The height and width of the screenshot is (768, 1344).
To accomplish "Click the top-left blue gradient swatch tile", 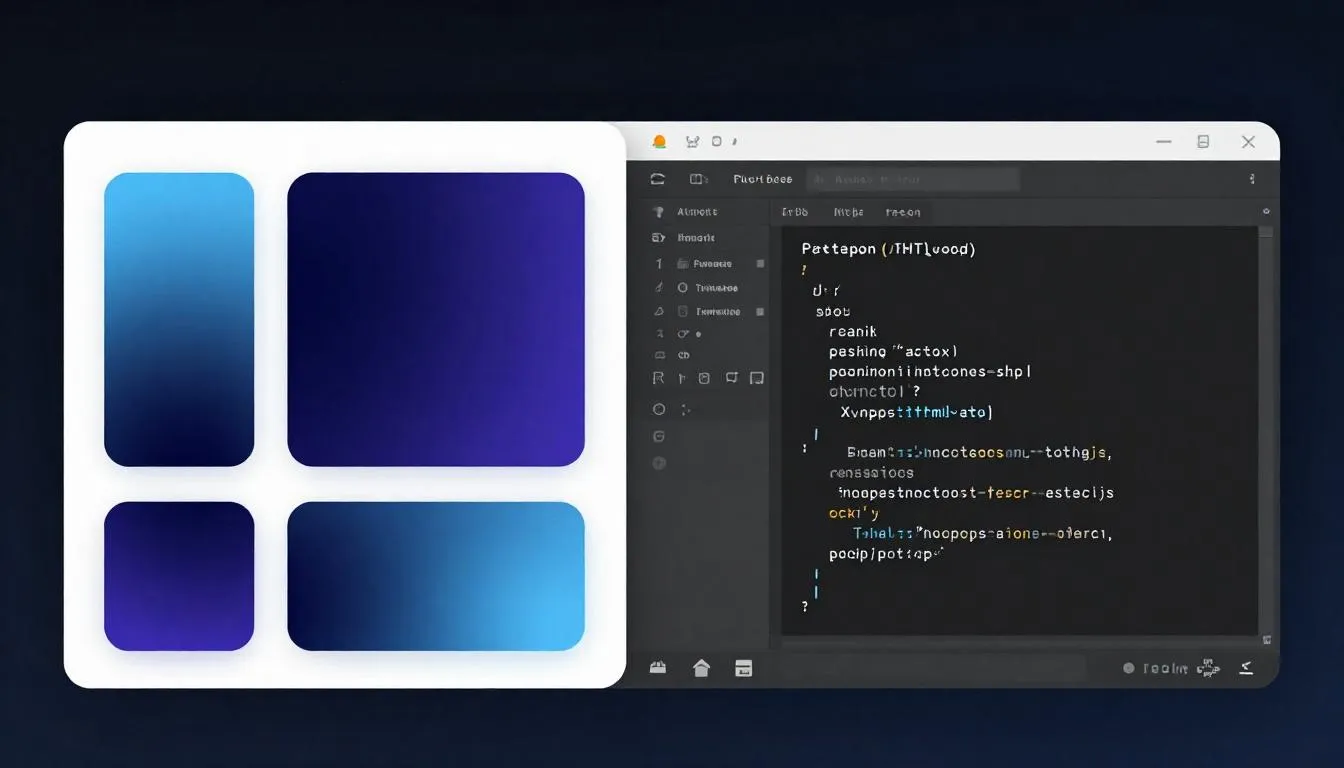I will [x=179, y=319].
